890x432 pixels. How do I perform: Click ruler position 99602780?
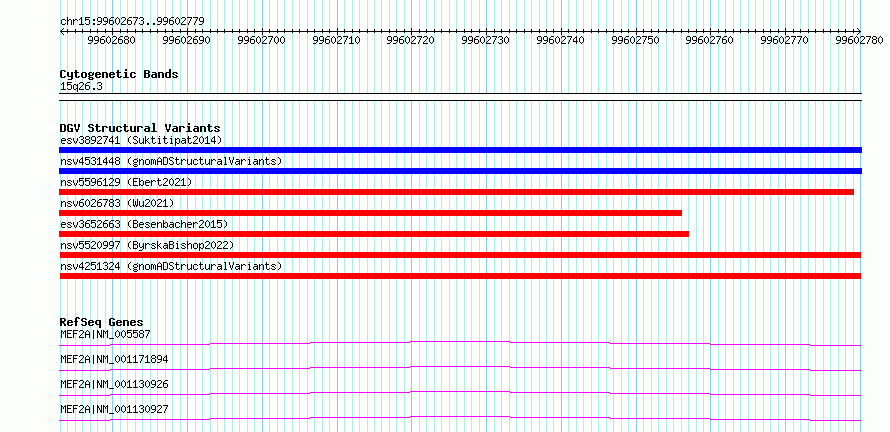pyautogui.click(x=859, y=40)
